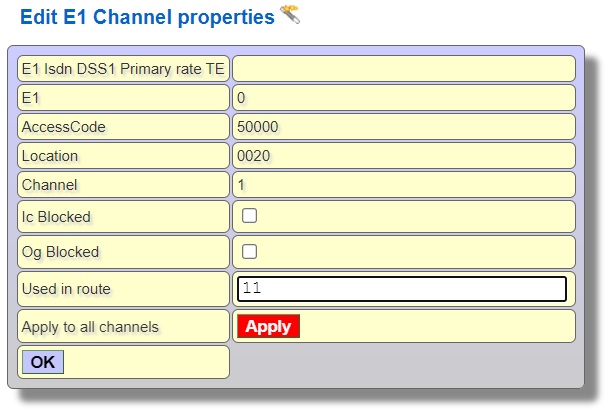
Task: Select the E1 Isdn DSS1 Primary rate TE label
Action: tap(123, 69)
